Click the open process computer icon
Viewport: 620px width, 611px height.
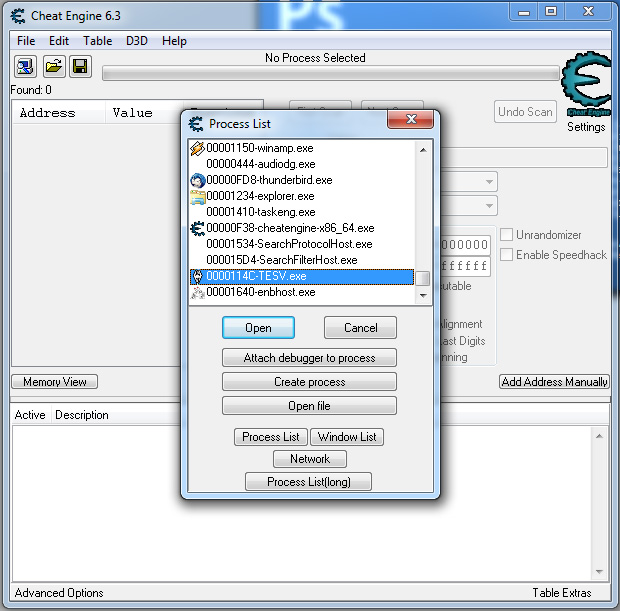(25, 66)
